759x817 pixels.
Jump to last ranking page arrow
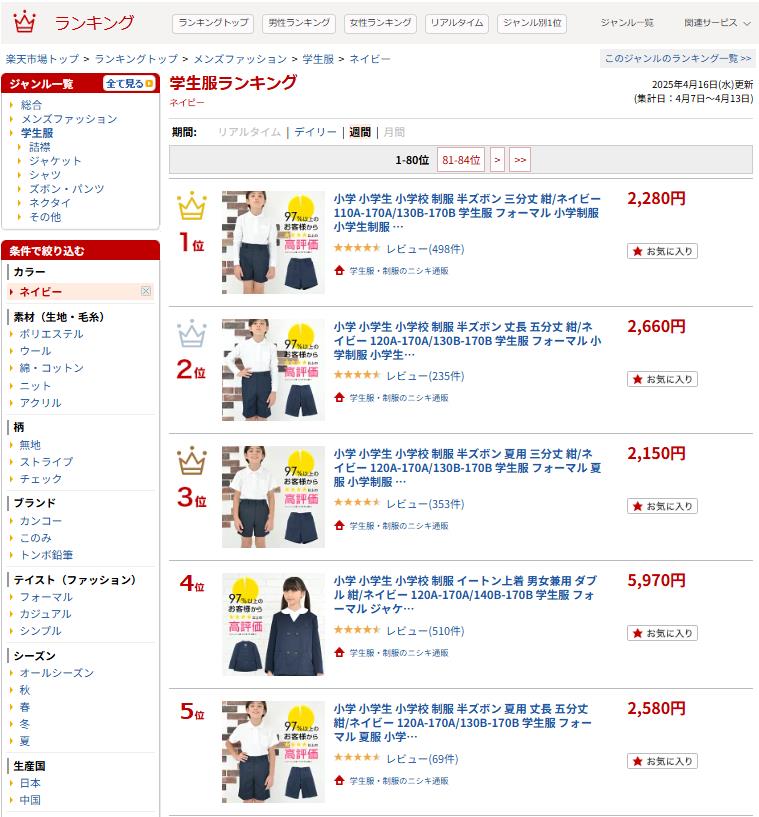coord(520,160)
